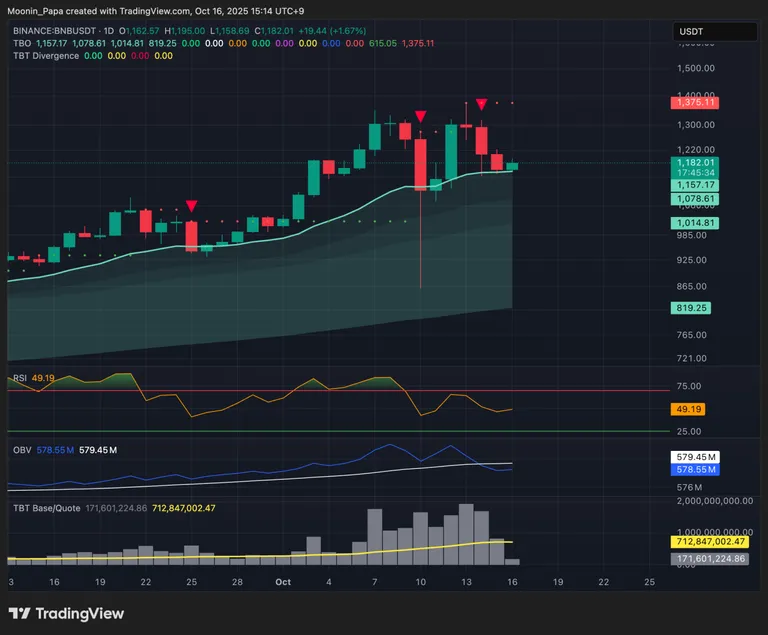Open the USDT currency selector

(715, 32)
